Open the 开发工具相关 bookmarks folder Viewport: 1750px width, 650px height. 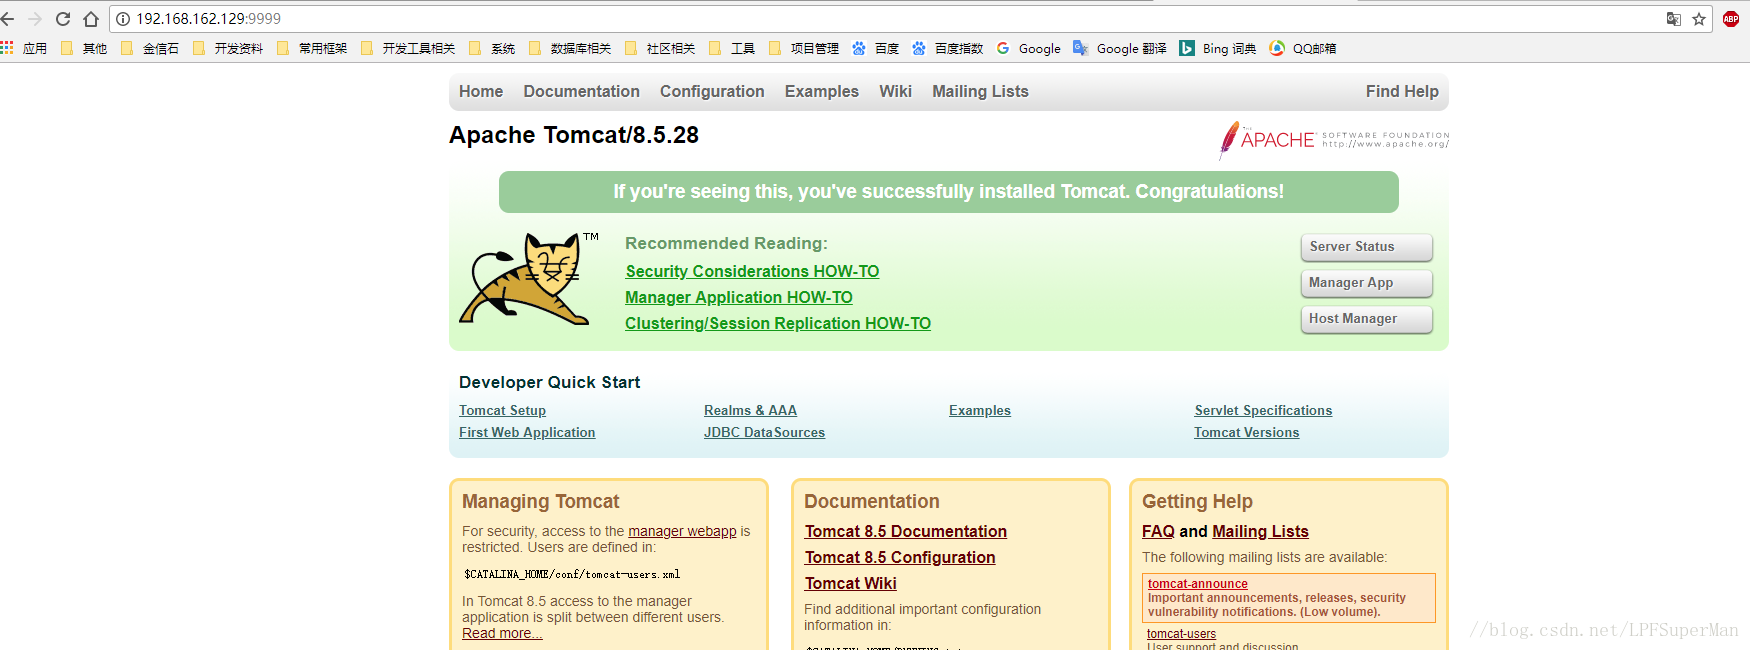pos(408,48)
